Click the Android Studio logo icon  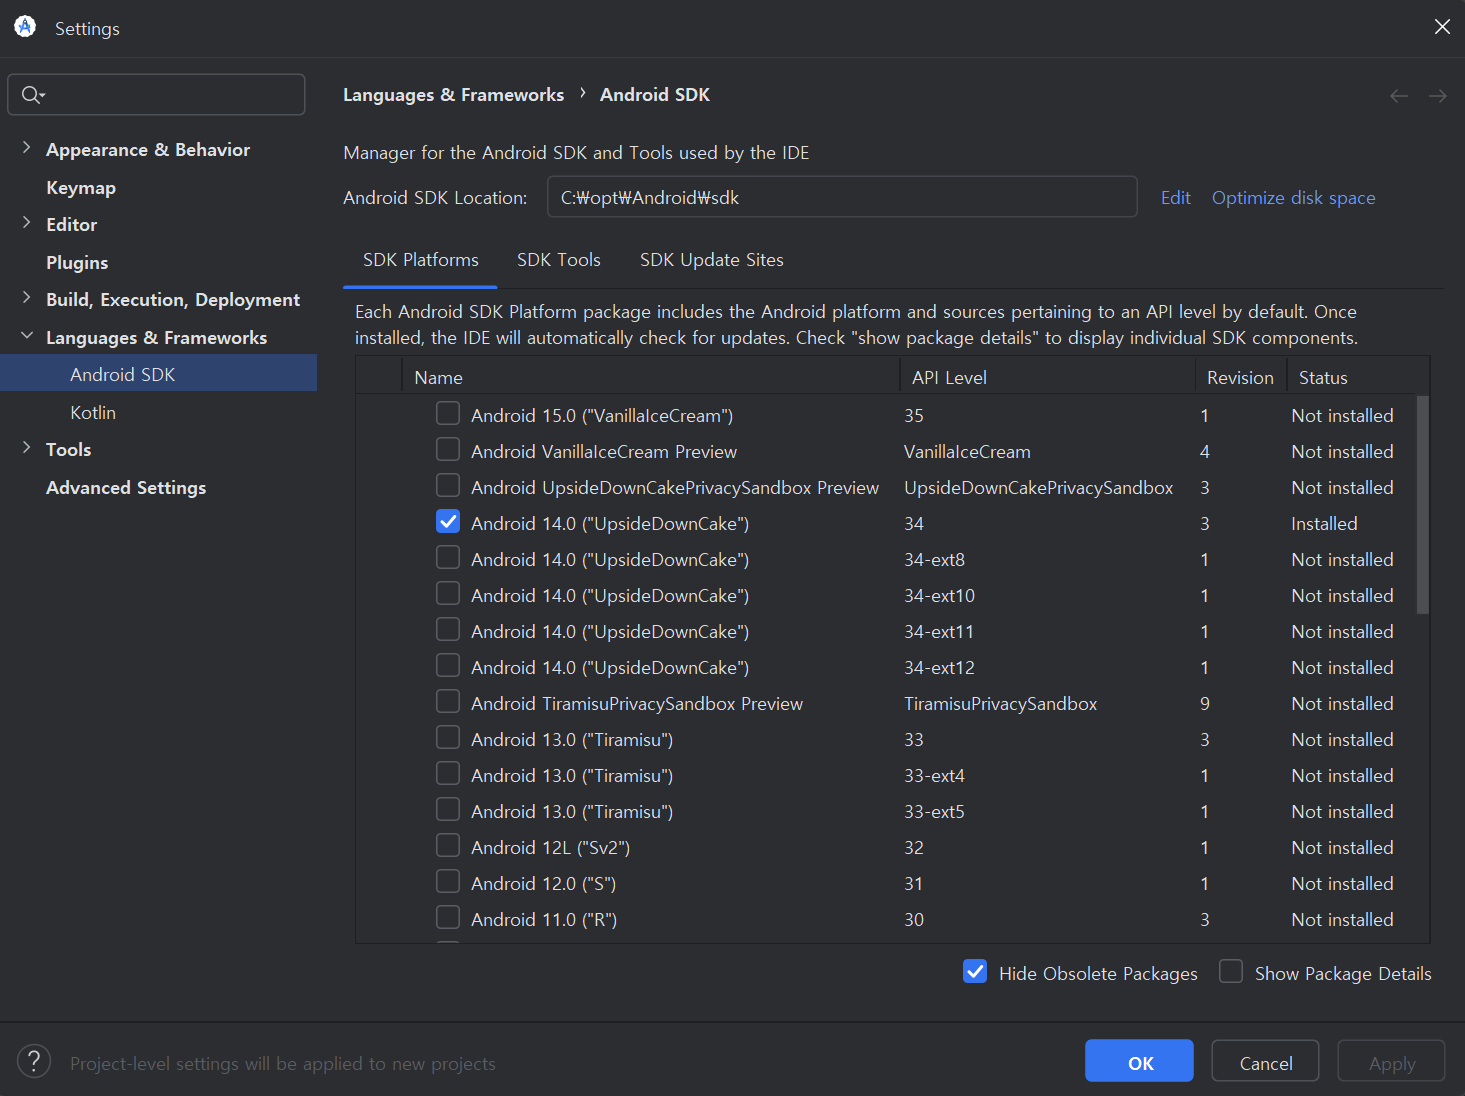coord(25,27)
